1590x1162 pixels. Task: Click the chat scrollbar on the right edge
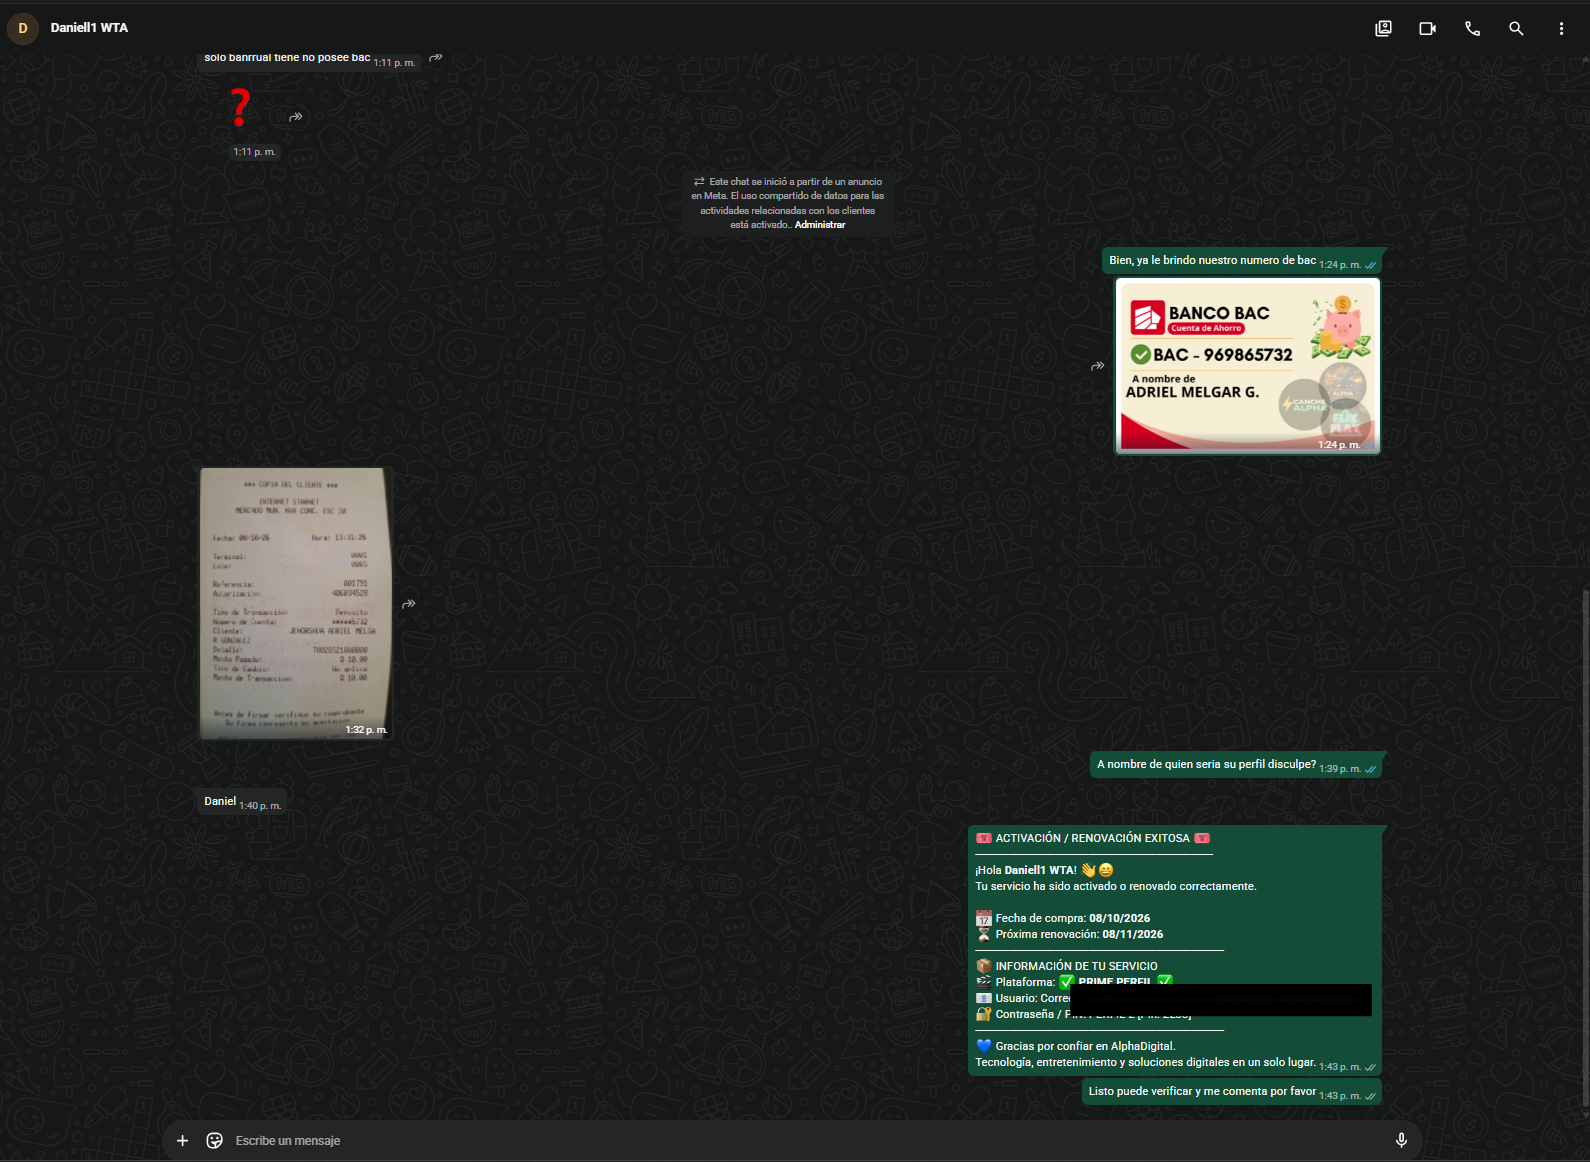(1586, 850)
